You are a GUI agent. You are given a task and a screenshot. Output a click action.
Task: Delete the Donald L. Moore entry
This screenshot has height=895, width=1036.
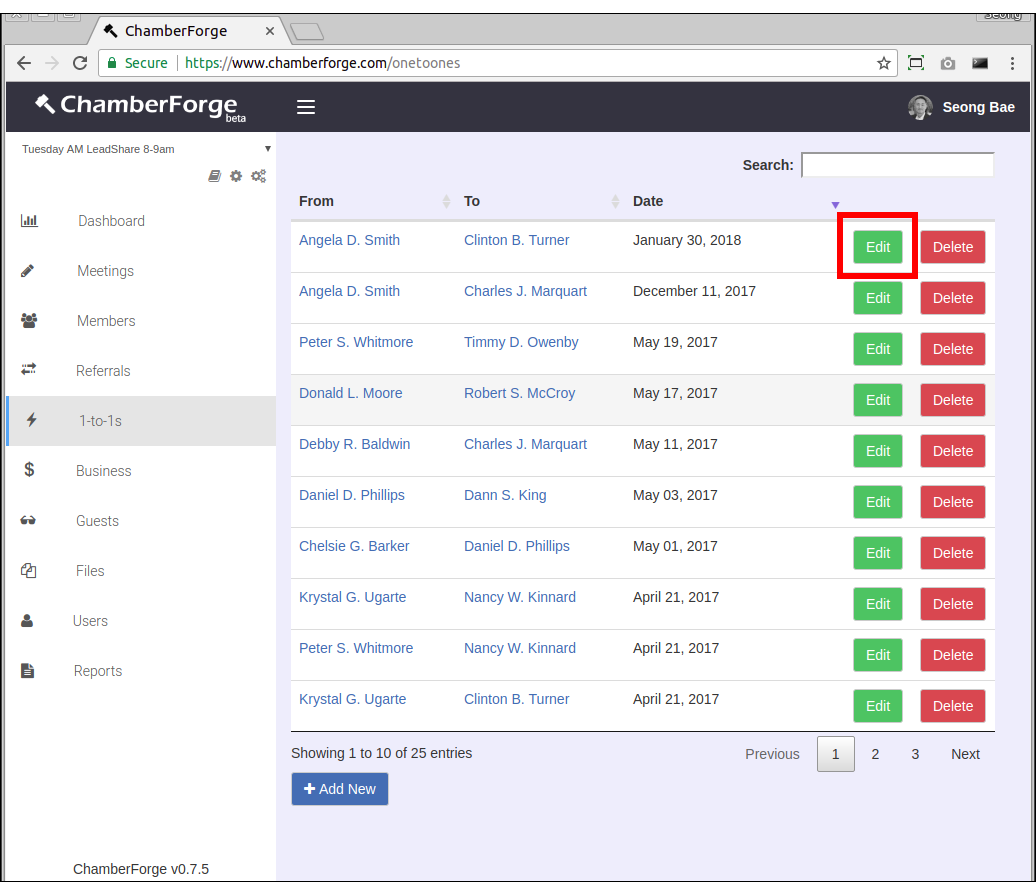click(x=952, y=400)
